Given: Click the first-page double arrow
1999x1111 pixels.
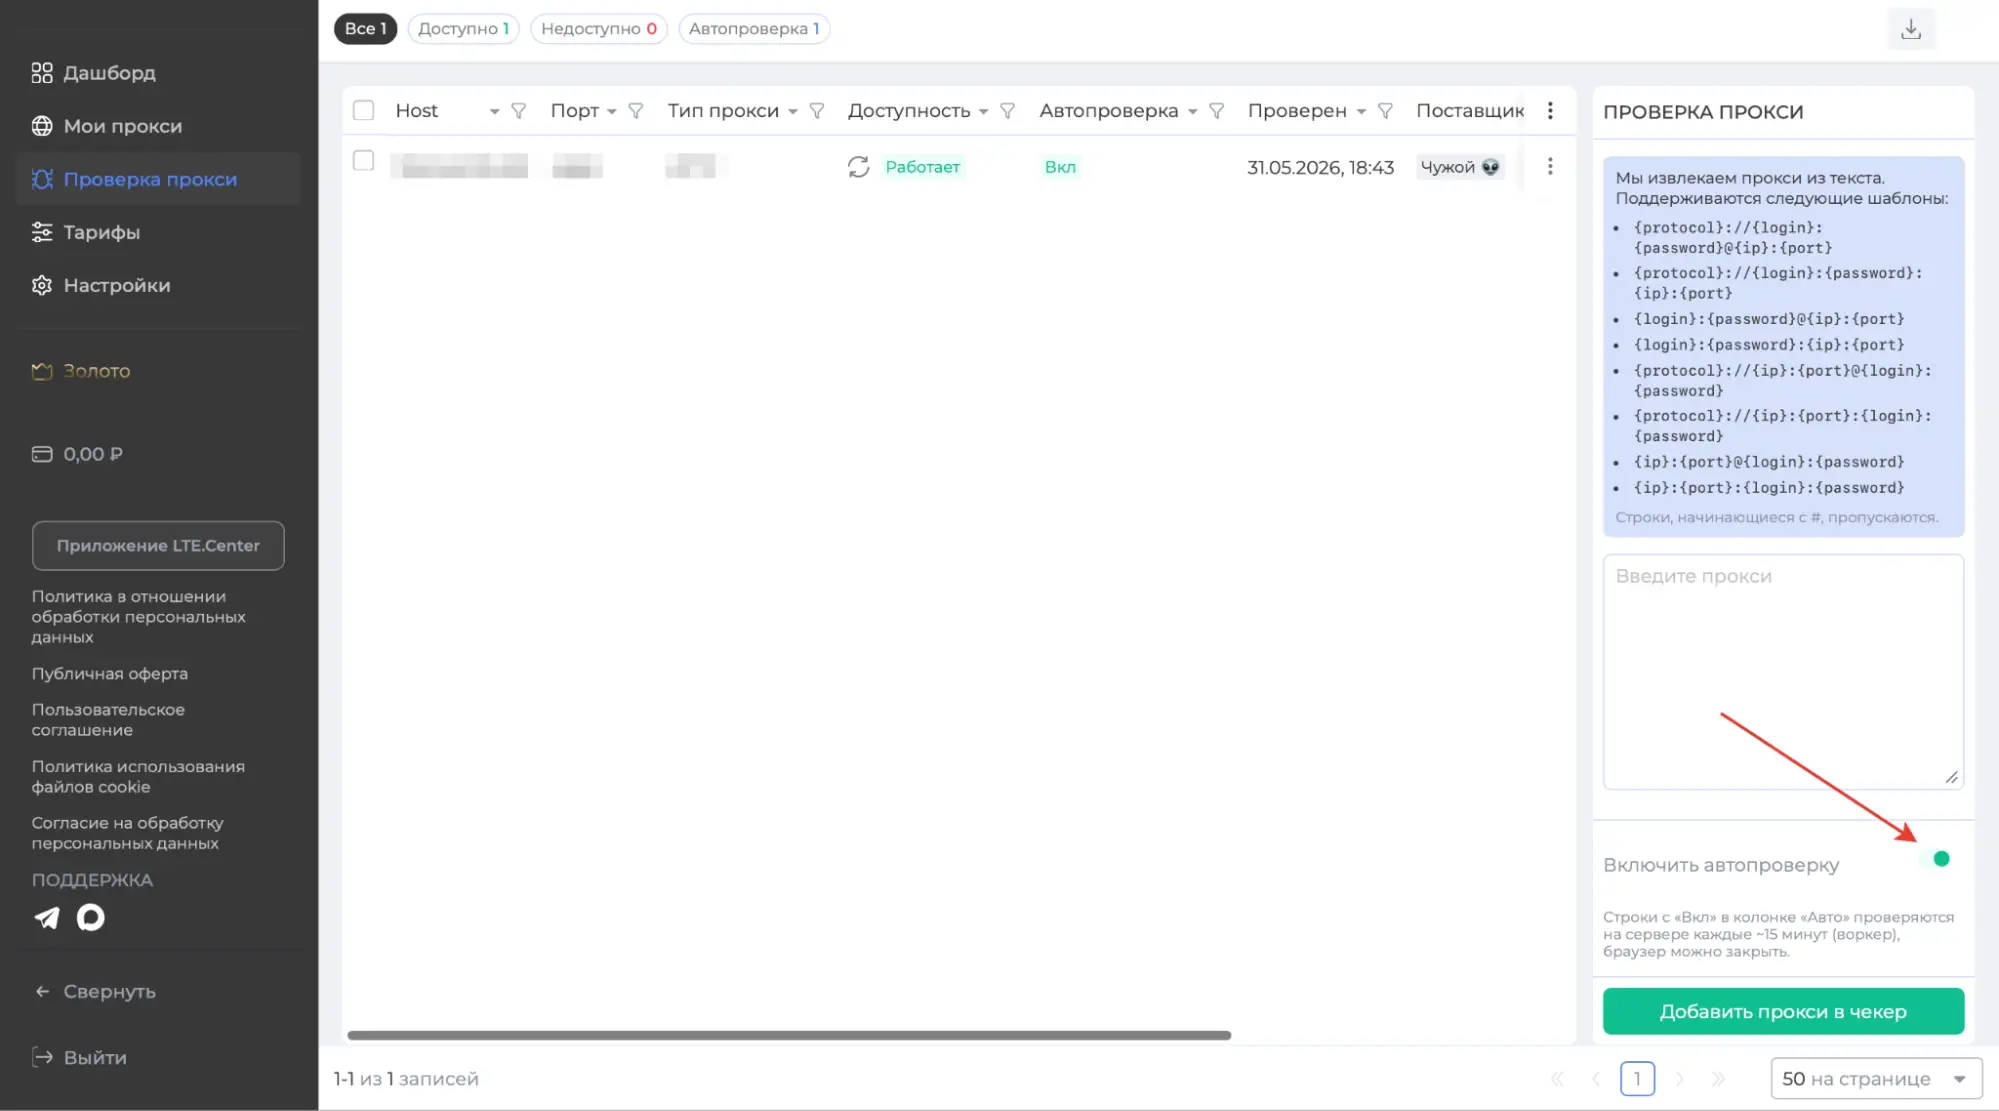Looking at the screenshot, I should point(1557,1079).
